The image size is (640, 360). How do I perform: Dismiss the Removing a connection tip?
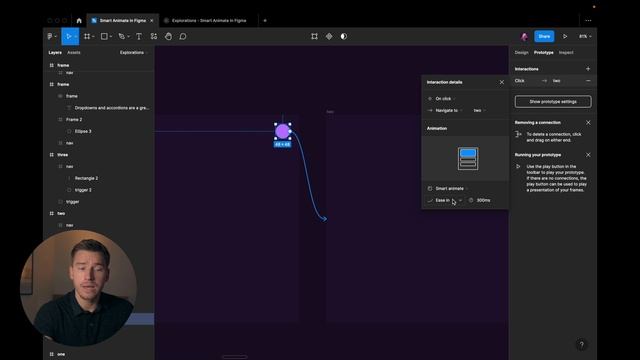588,122
